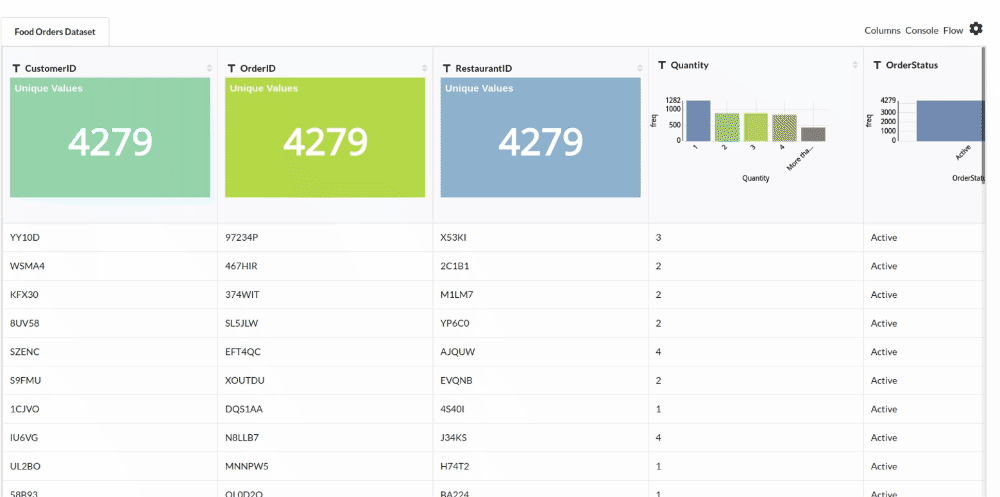
Task: Click order cell SL5JLW
Action: click(242, 323)
